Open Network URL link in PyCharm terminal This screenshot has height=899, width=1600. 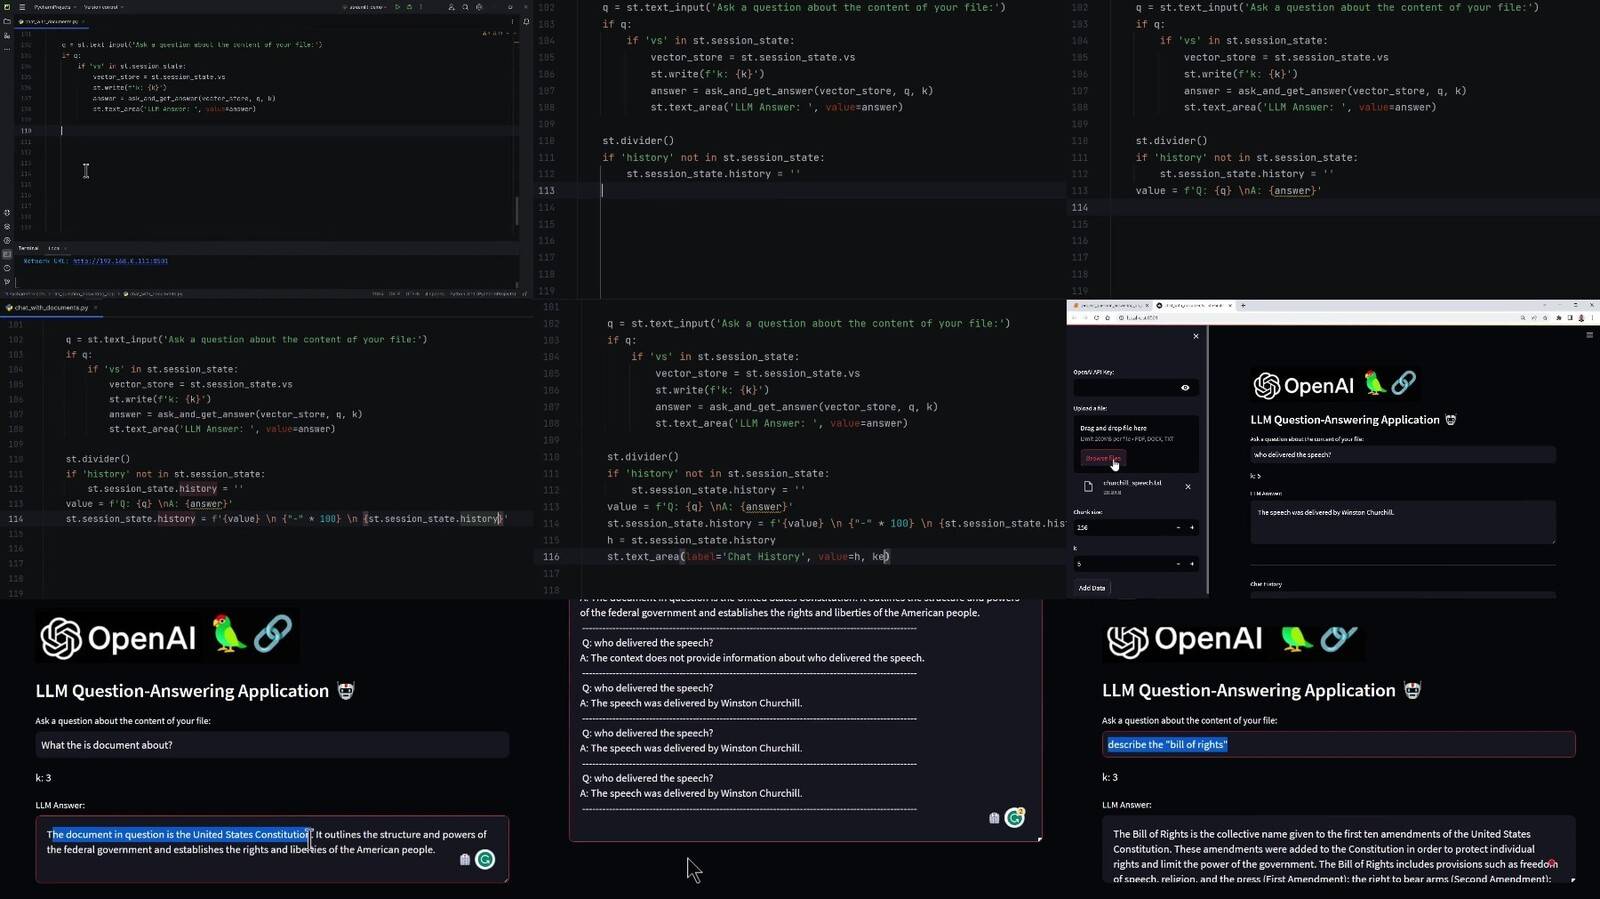(x=120, y=261)
